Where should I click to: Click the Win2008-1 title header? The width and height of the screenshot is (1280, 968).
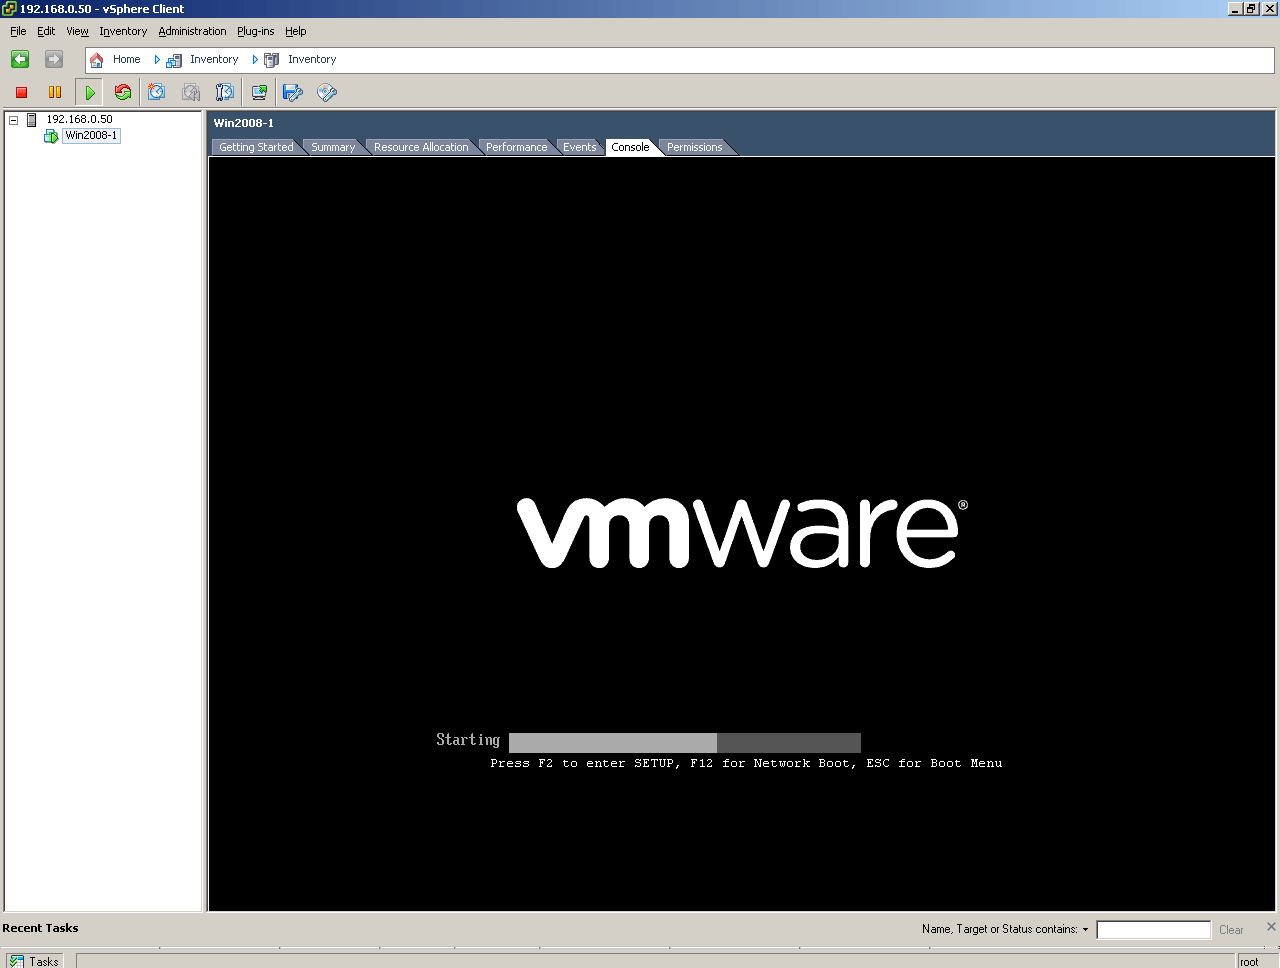pos(243,123)
